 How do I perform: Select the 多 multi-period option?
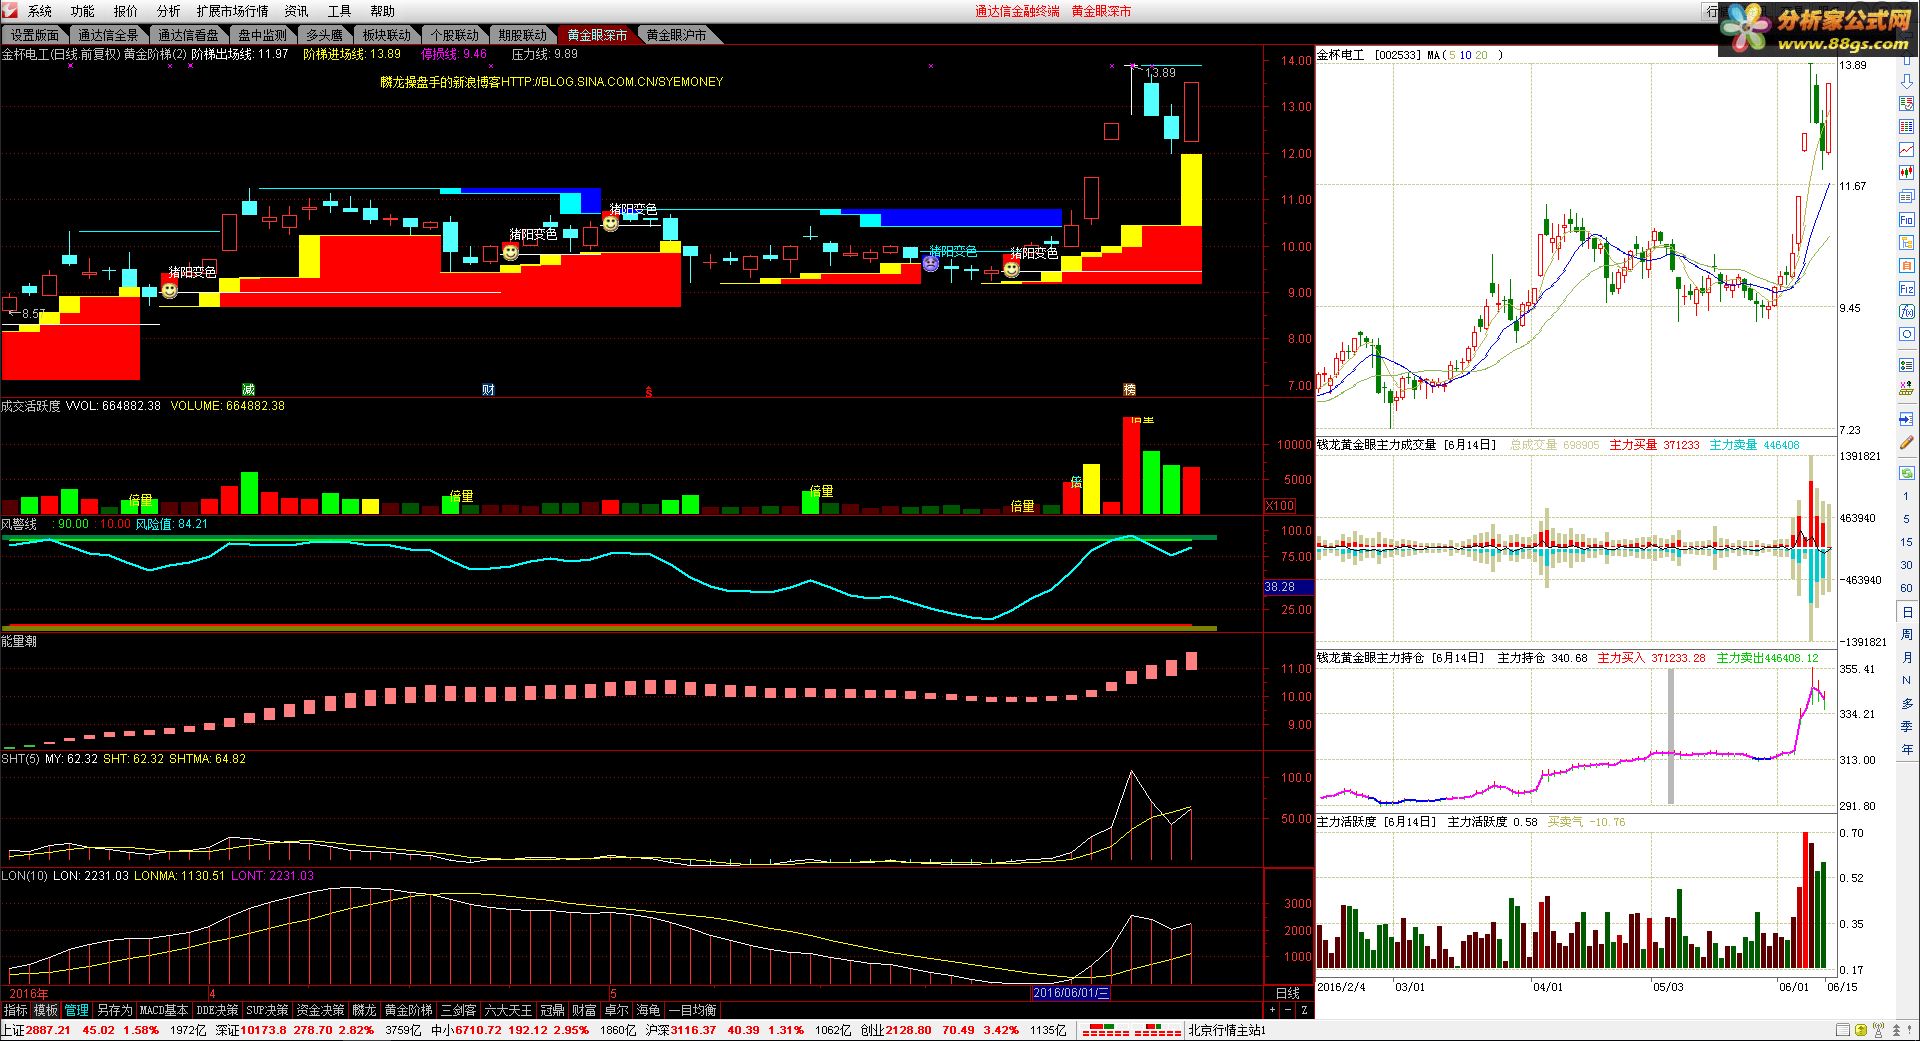[x=1906, y=703]
